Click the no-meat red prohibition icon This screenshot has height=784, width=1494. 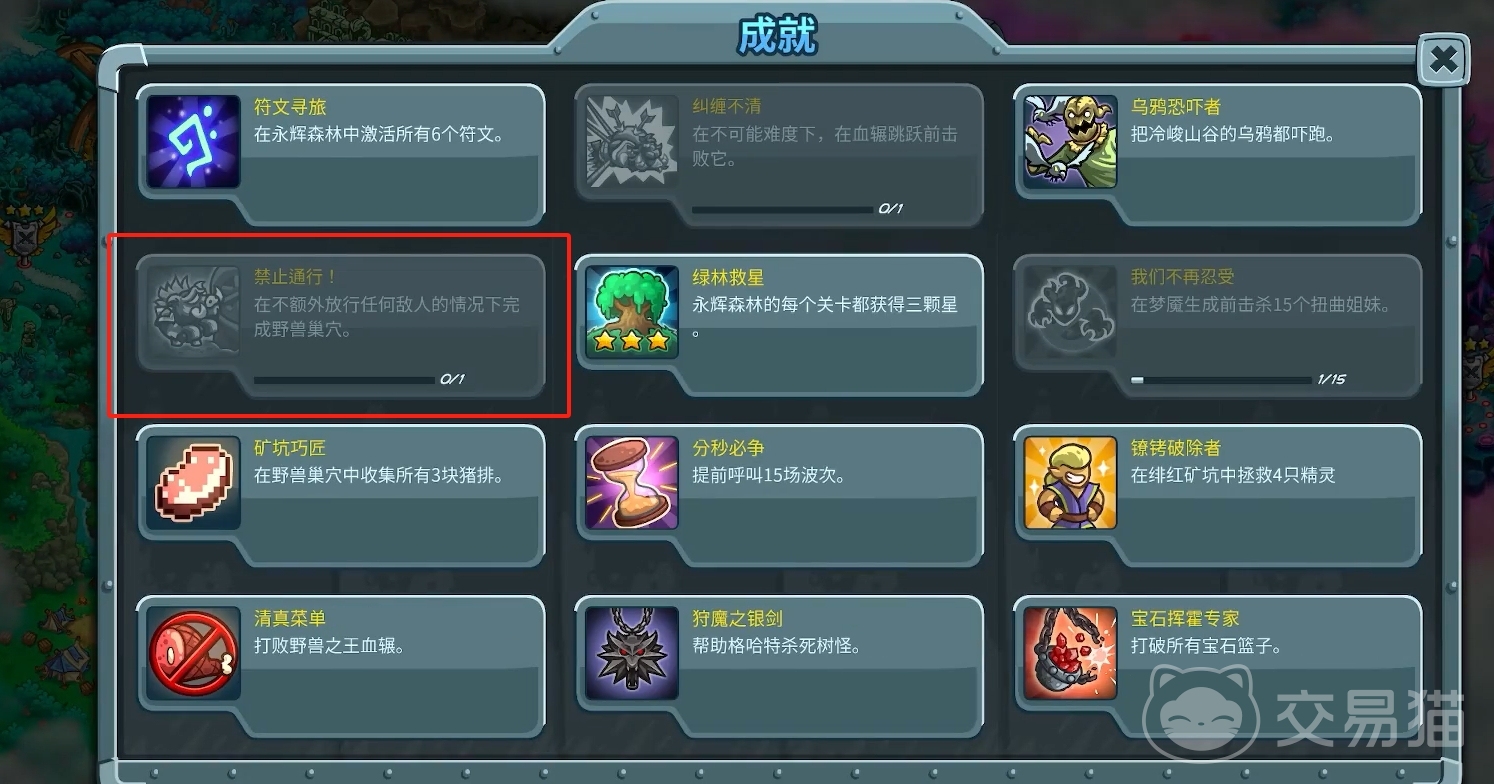[x=193, y=653]
